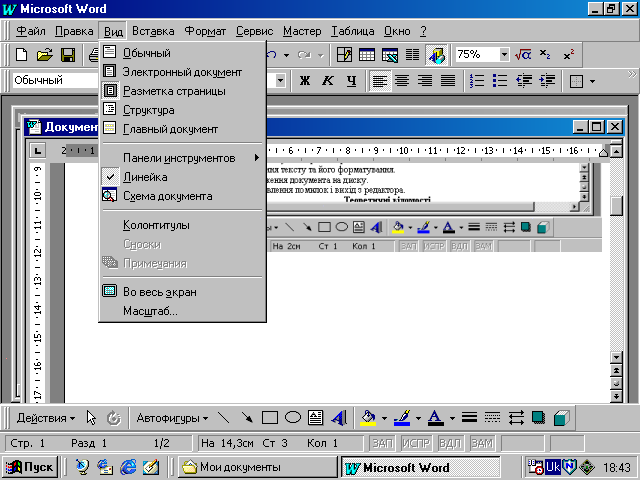Open the equation editor square root icon

pos(523,55)
